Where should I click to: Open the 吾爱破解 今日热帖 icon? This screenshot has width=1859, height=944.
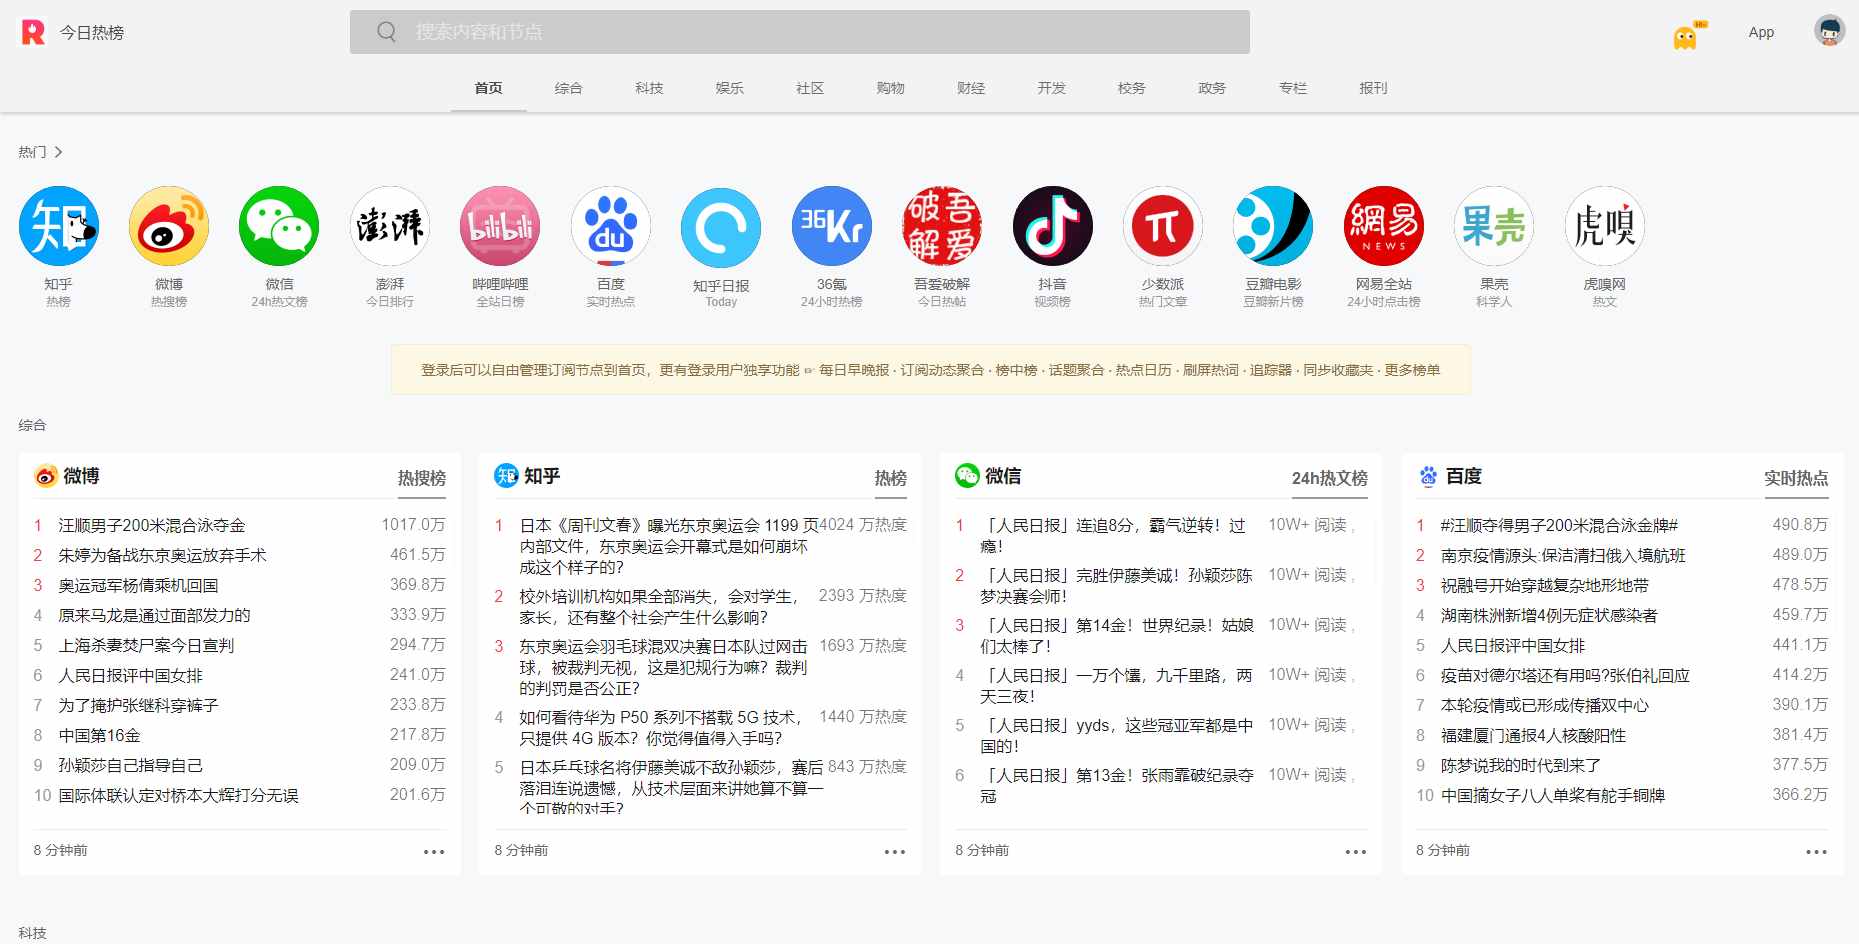click(x=942, y=226)
